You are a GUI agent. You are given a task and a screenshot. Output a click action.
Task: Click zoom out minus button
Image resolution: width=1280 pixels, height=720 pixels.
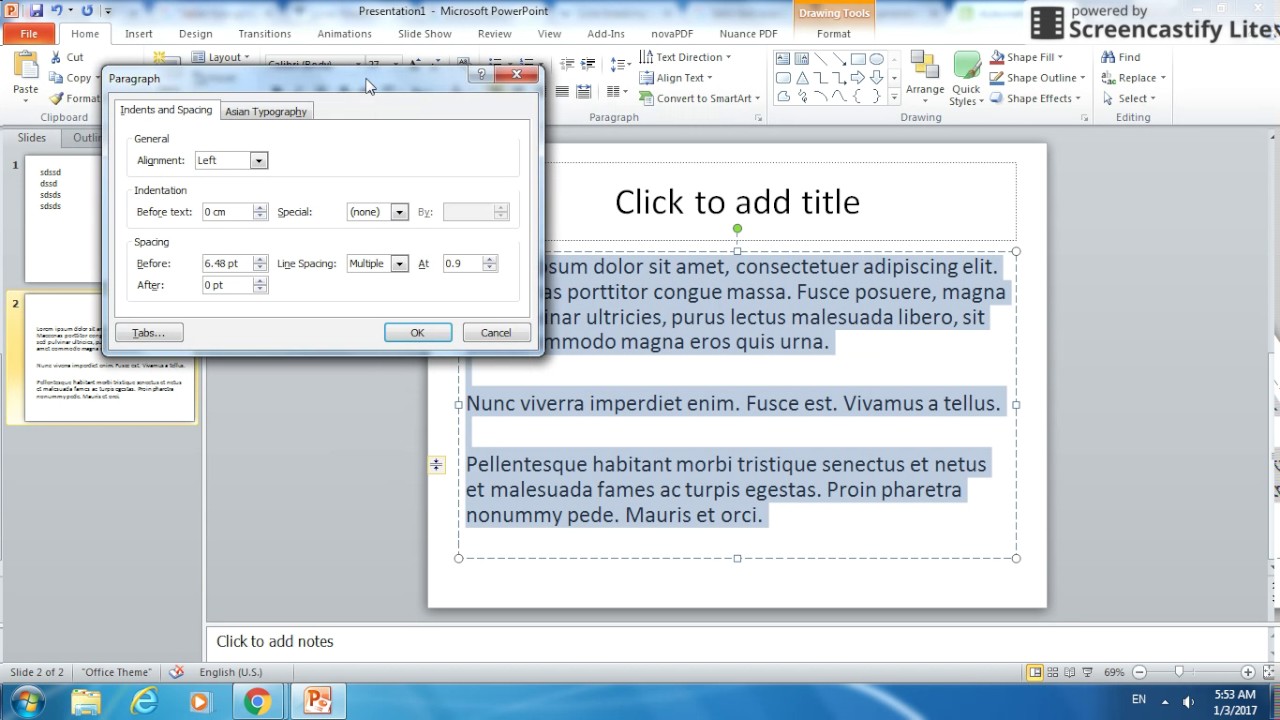pos(1139,672)
